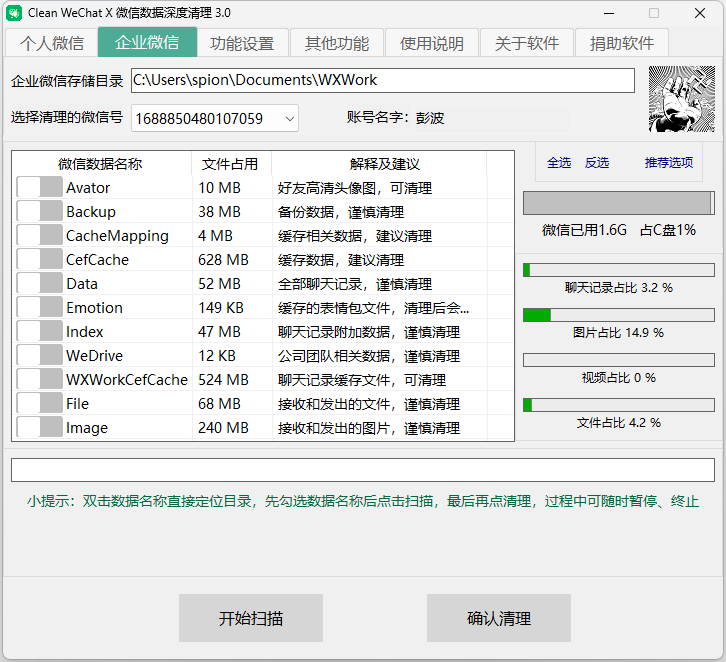Click the Clean WeChat X app icon
726x662 pixels.
13,13
